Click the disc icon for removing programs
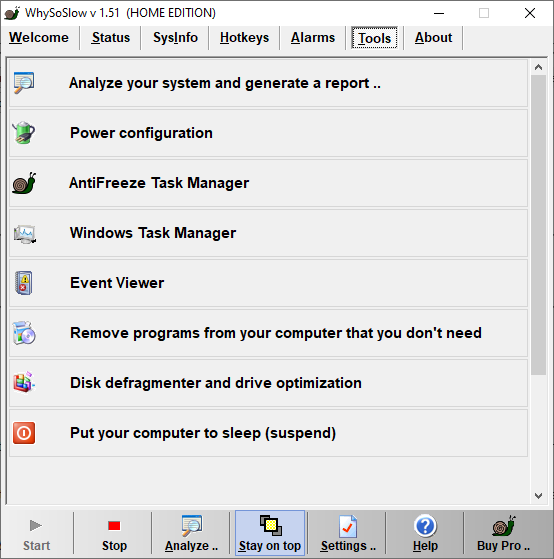554x559 pixels. (24, 333)
